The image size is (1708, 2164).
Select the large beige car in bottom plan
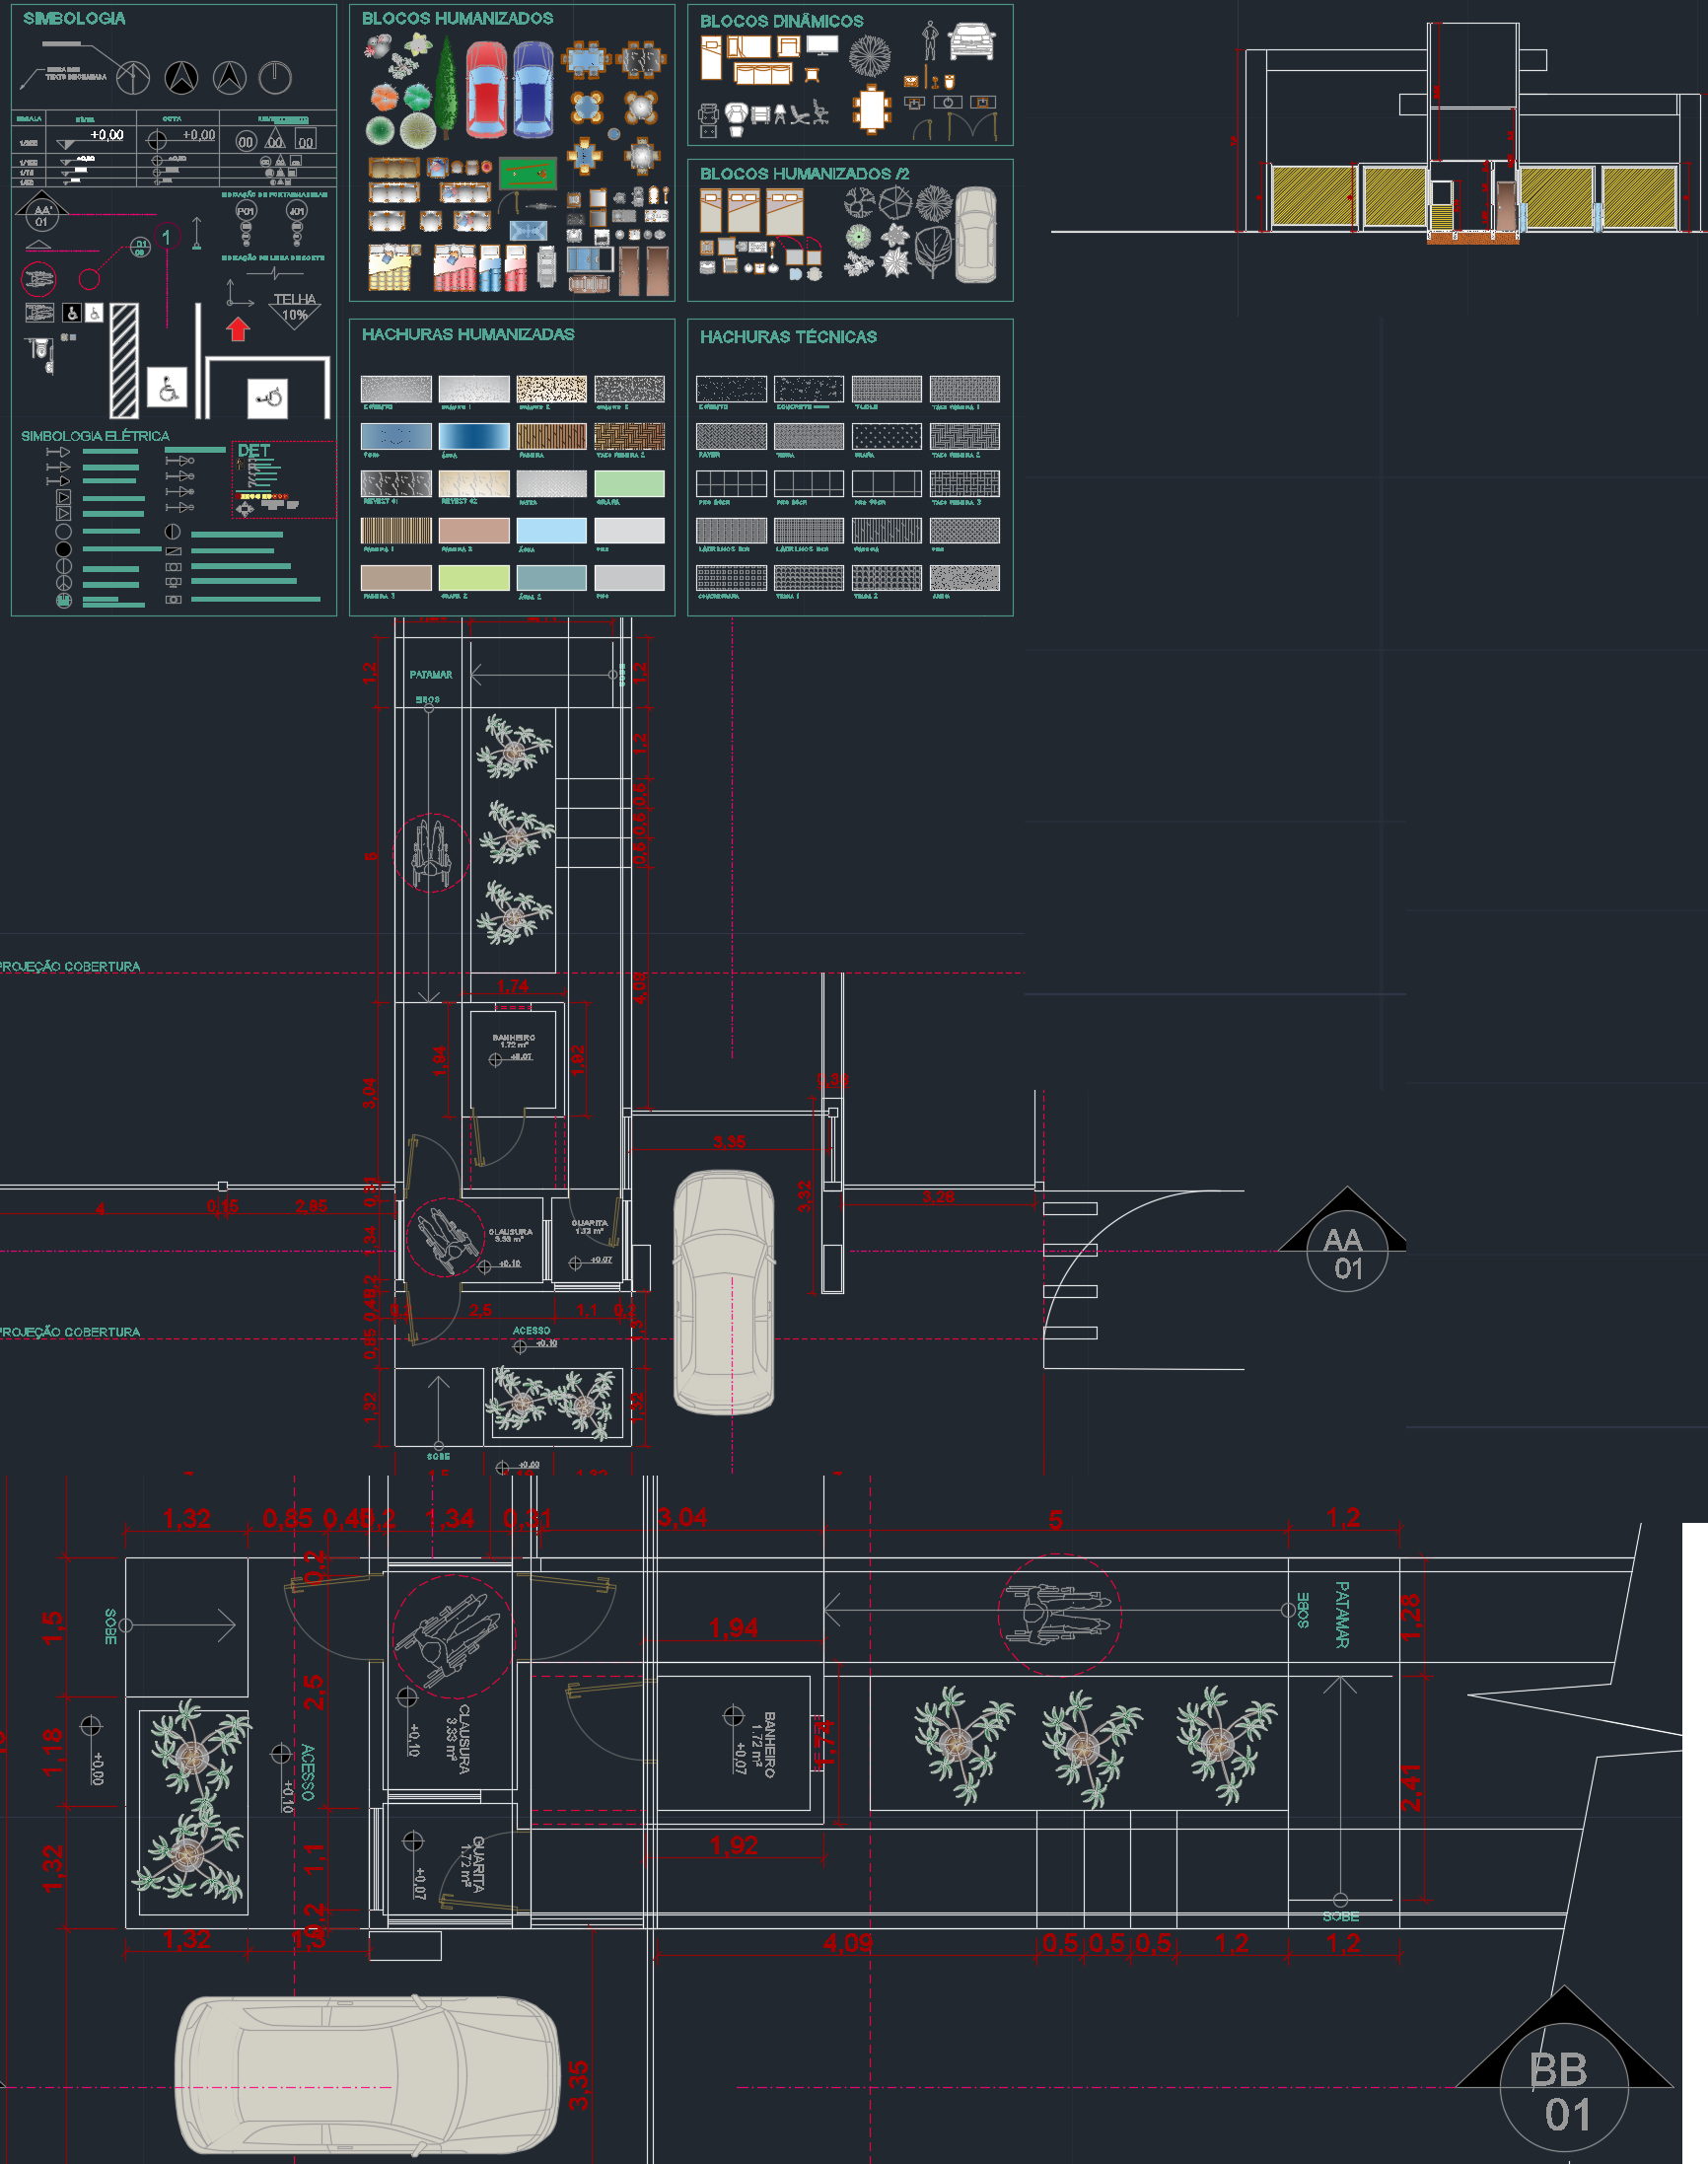(x=367, y=2075)
